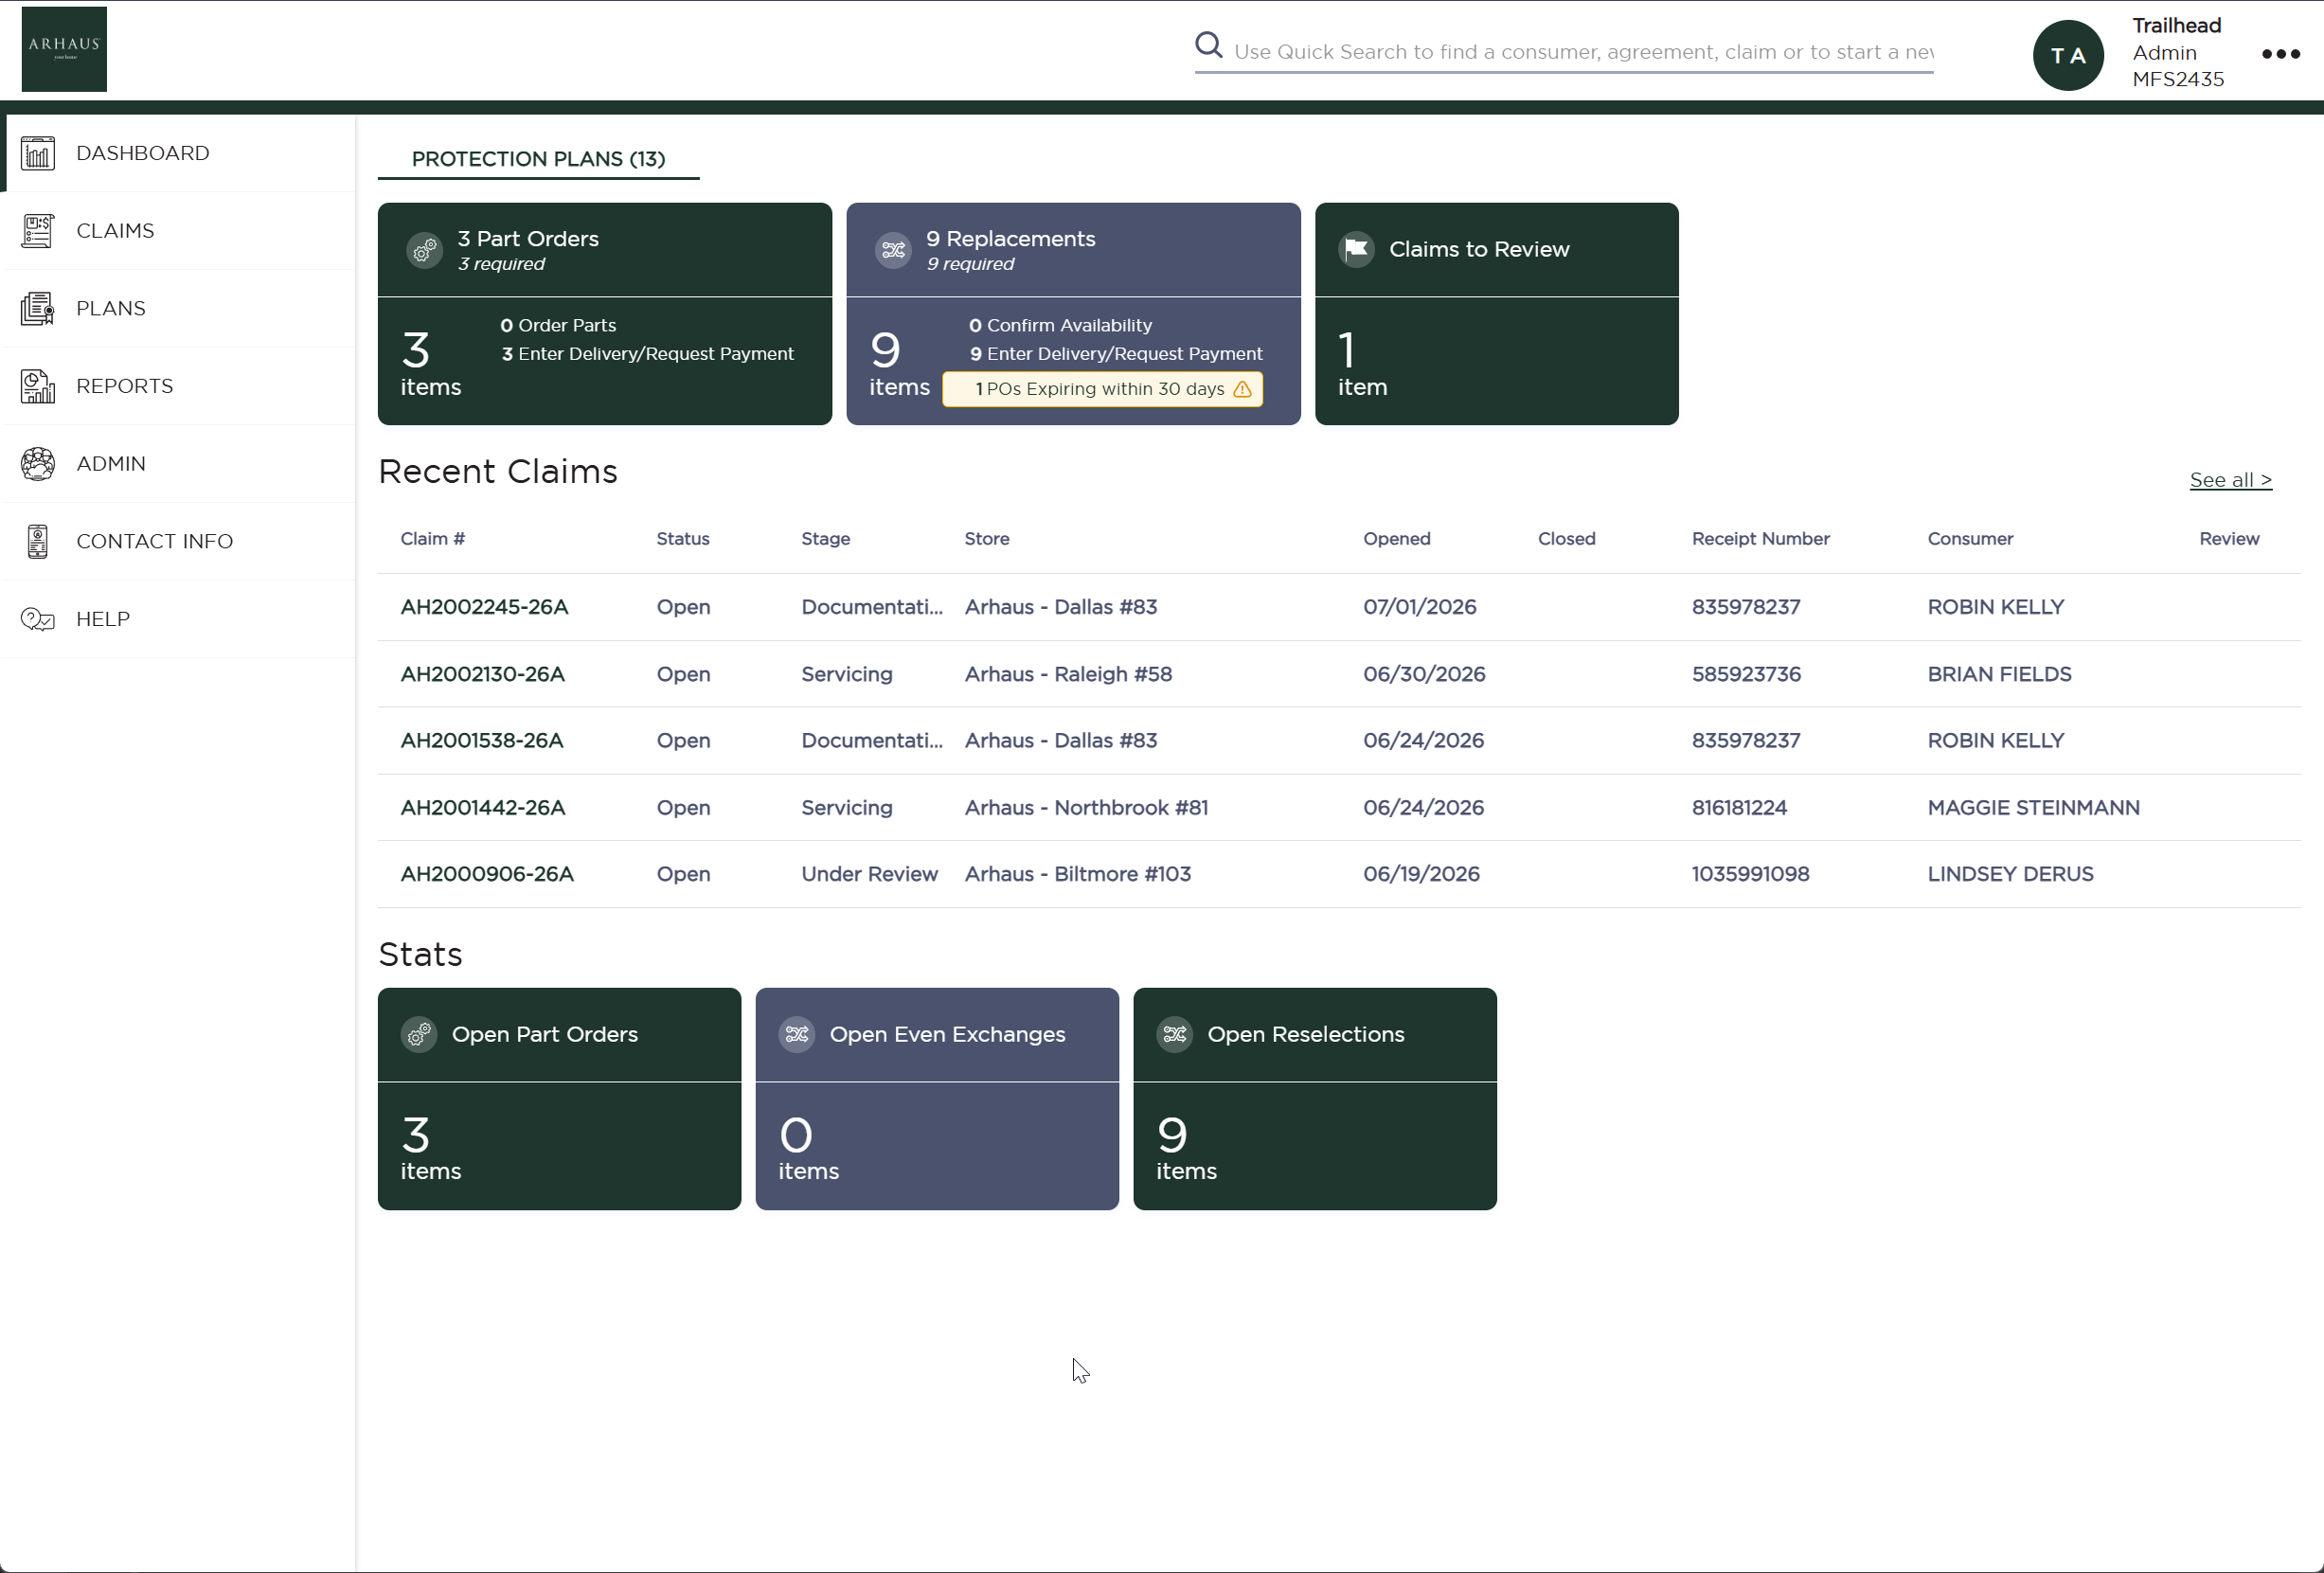Click the Plans document icon
The height and width of the screenshot is (1573, 2324).
(x=38, y=309)
